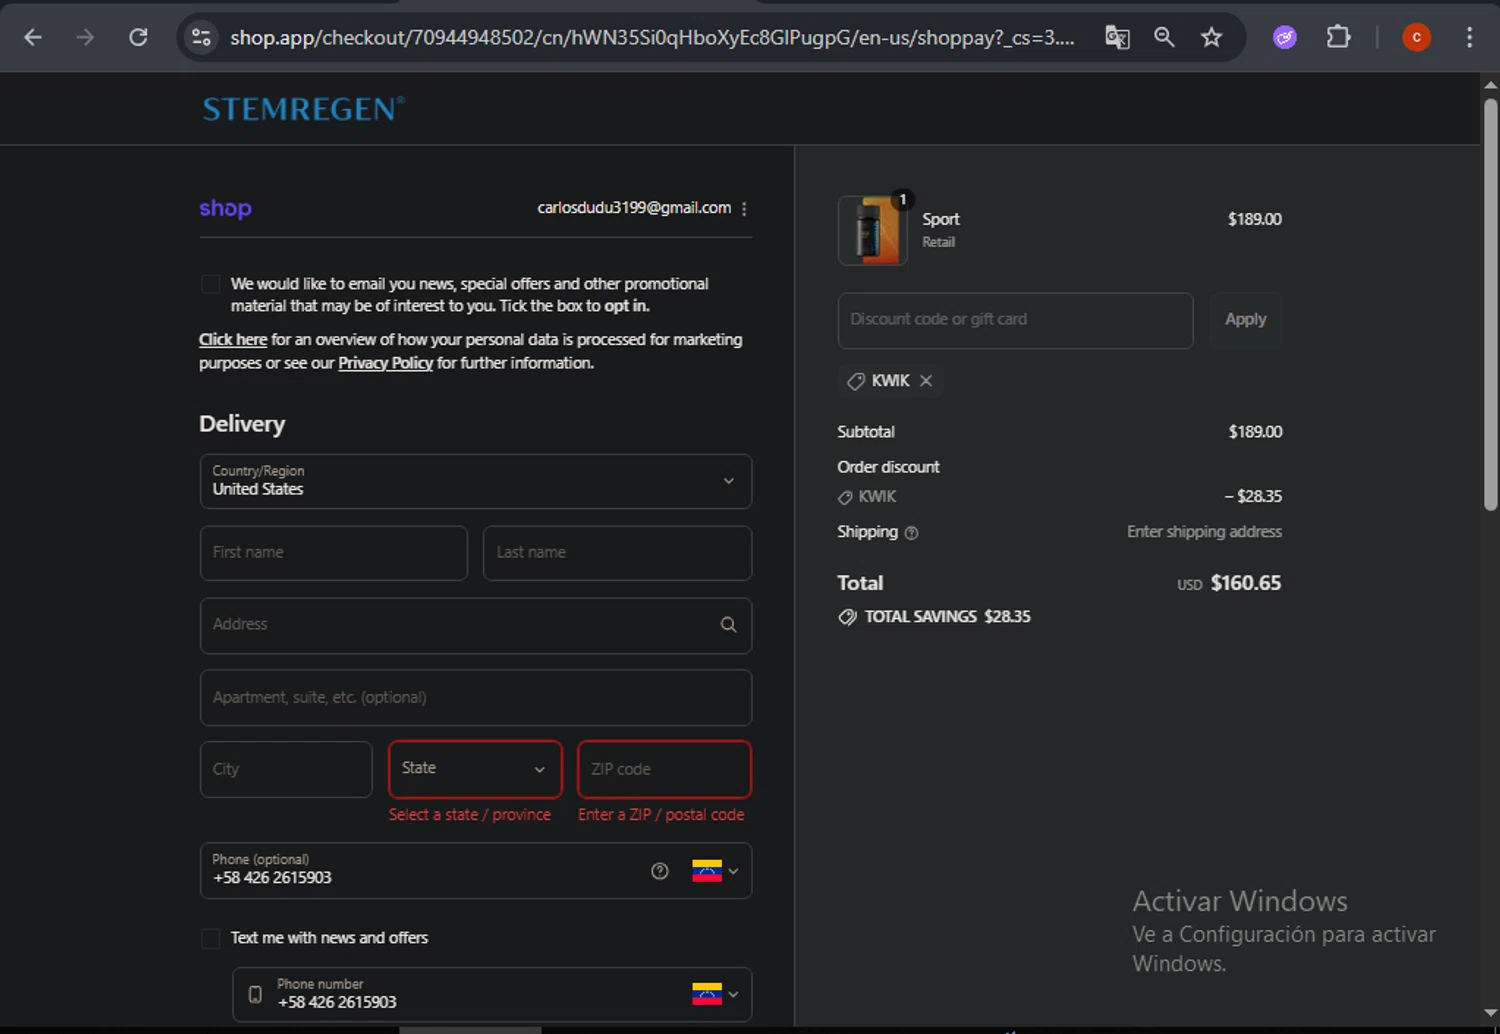Image resolution: width=1500 pixels, height=1034 pixels.
Task: Change the Phone (optional) country flag
Action: 716,871
